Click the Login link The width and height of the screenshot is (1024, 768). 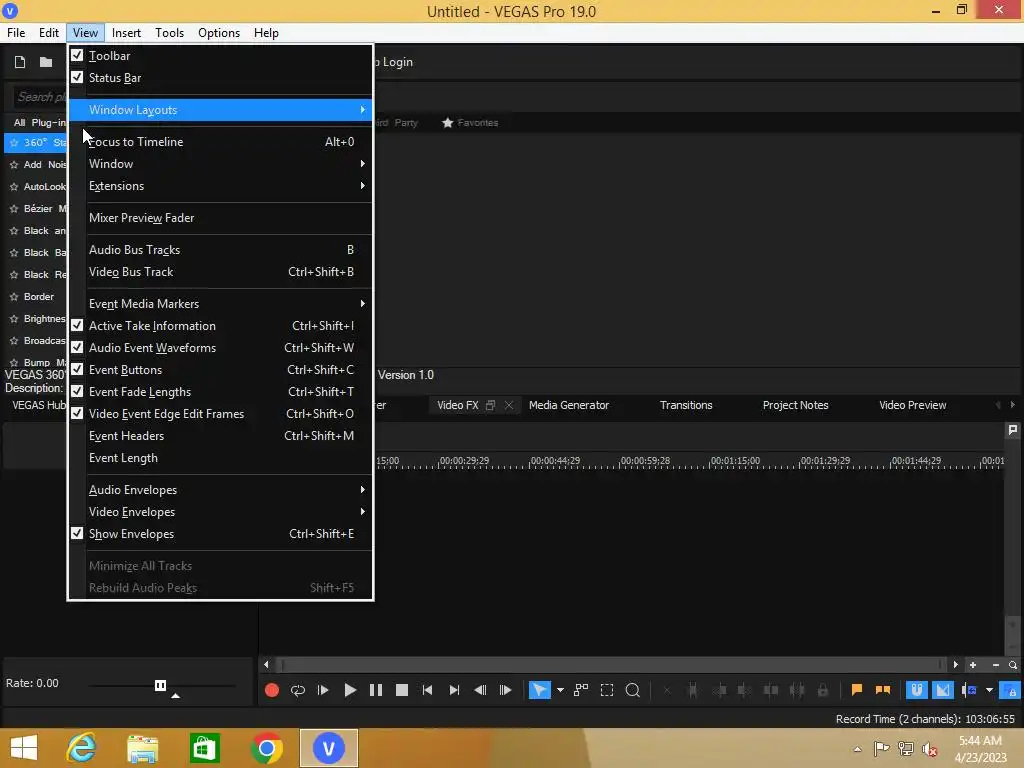pyautogui.click(x=397, y=62)
